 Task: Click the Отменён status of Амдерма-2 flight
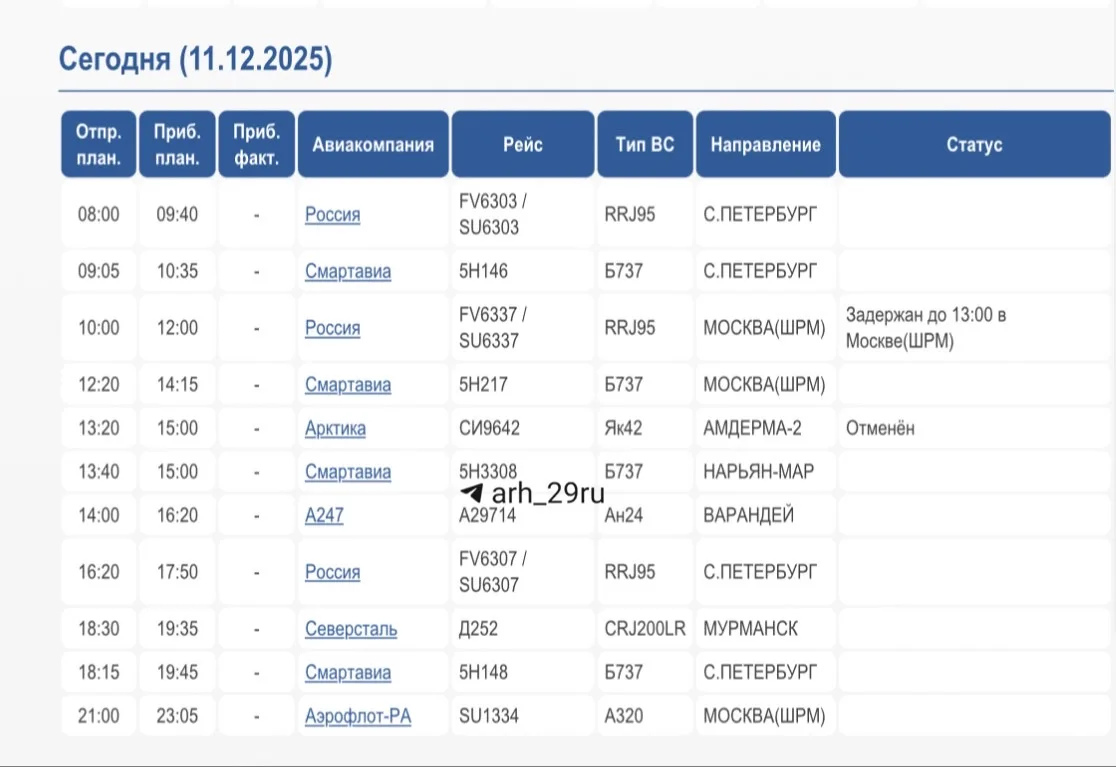pos(880,429)
